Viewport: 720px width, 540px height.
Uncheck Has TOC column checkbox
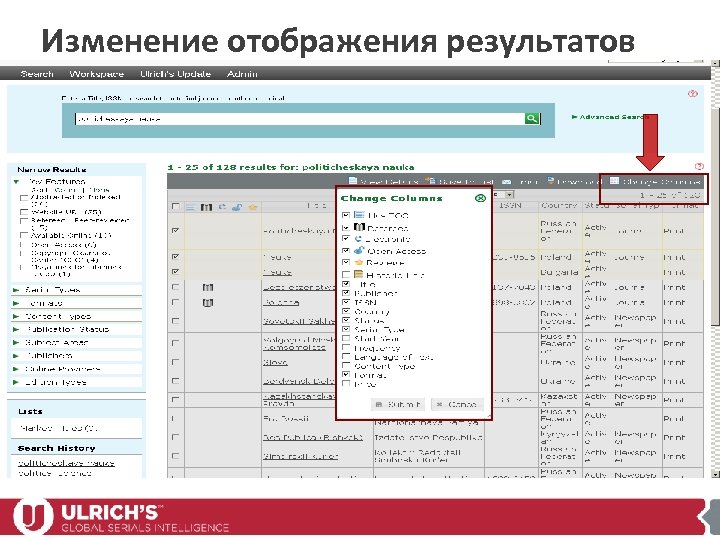click(346, 215)
